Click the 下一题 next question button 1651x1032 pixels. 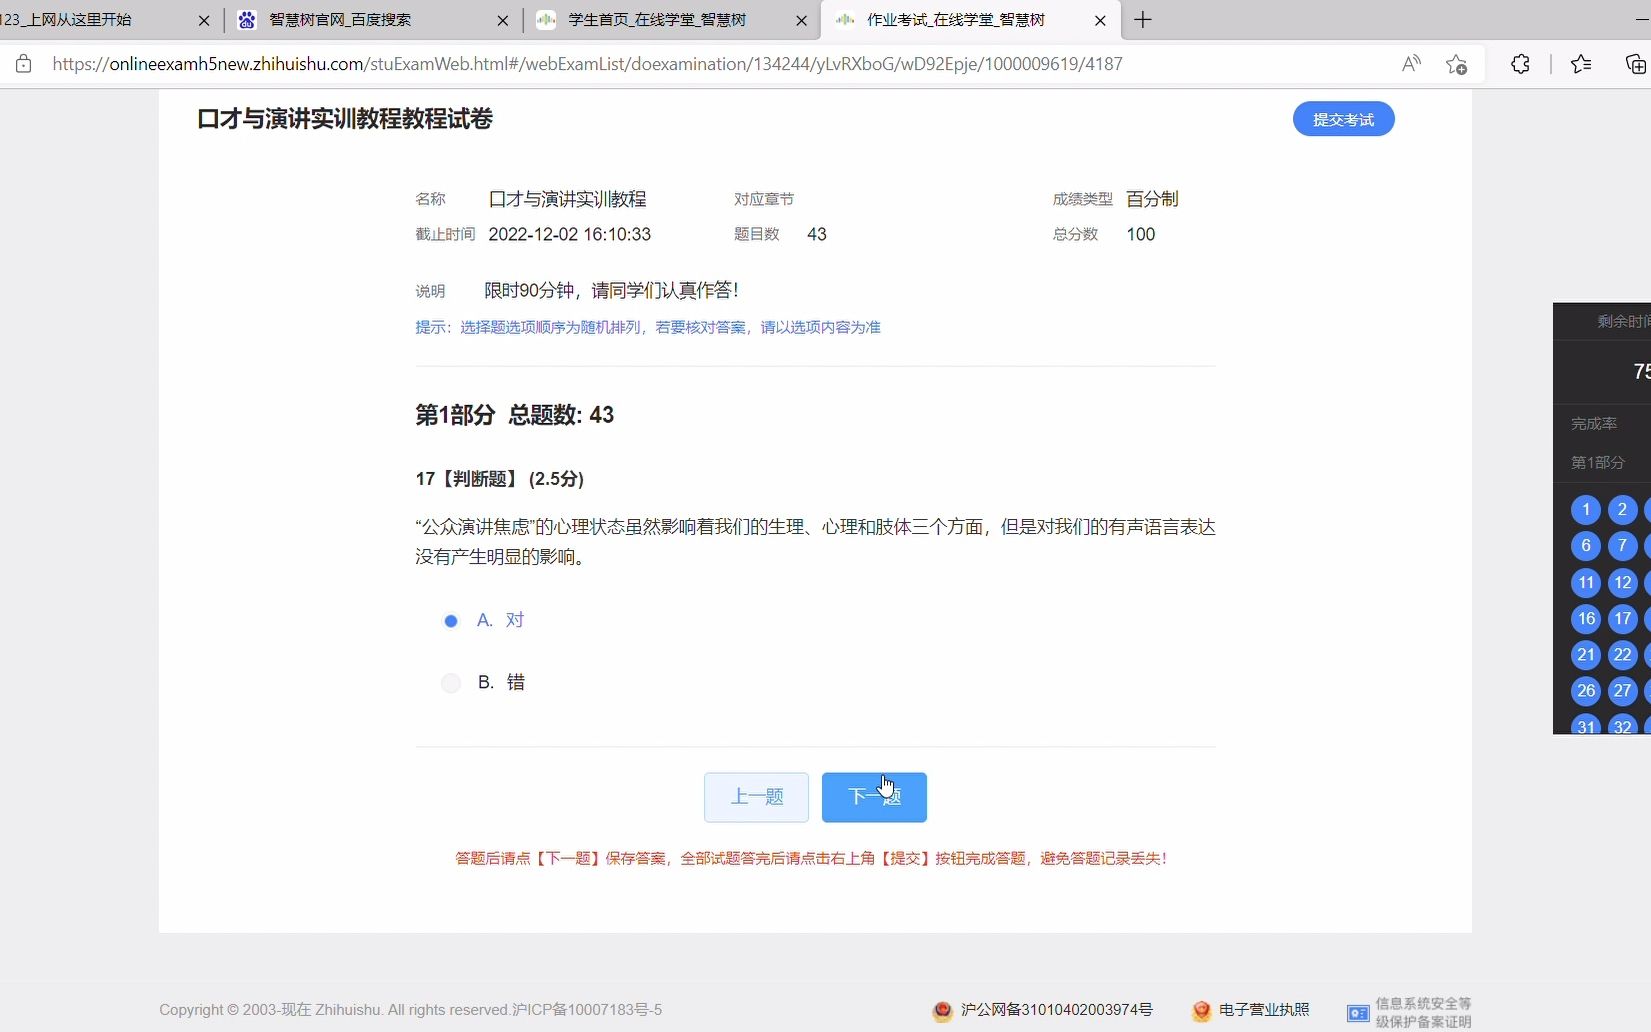click(874, 797)
